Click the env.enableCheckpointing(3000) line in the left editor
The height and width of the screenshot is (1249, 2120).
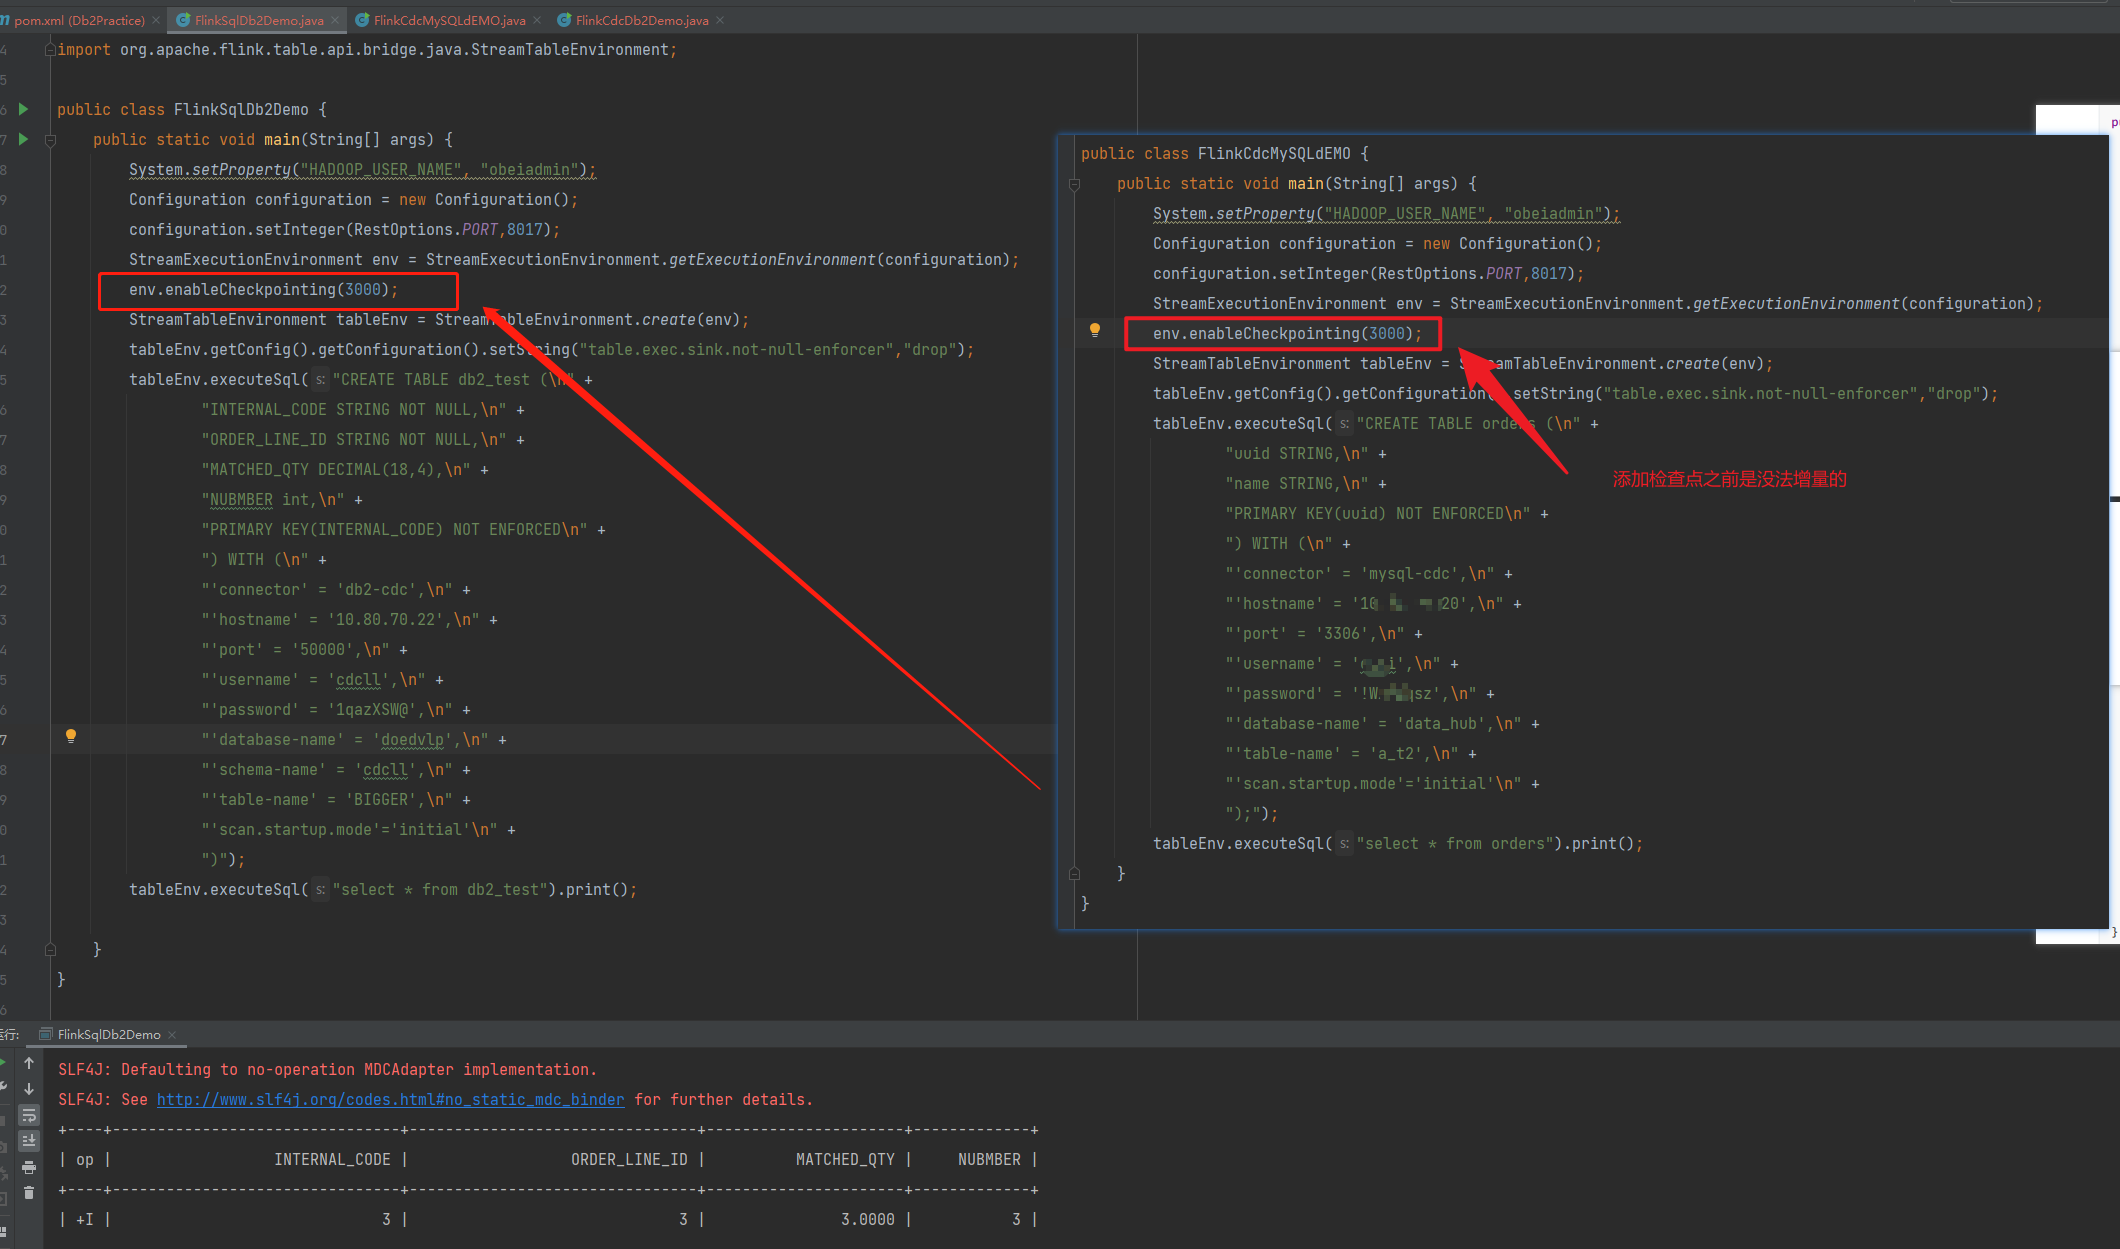[263, 289]
